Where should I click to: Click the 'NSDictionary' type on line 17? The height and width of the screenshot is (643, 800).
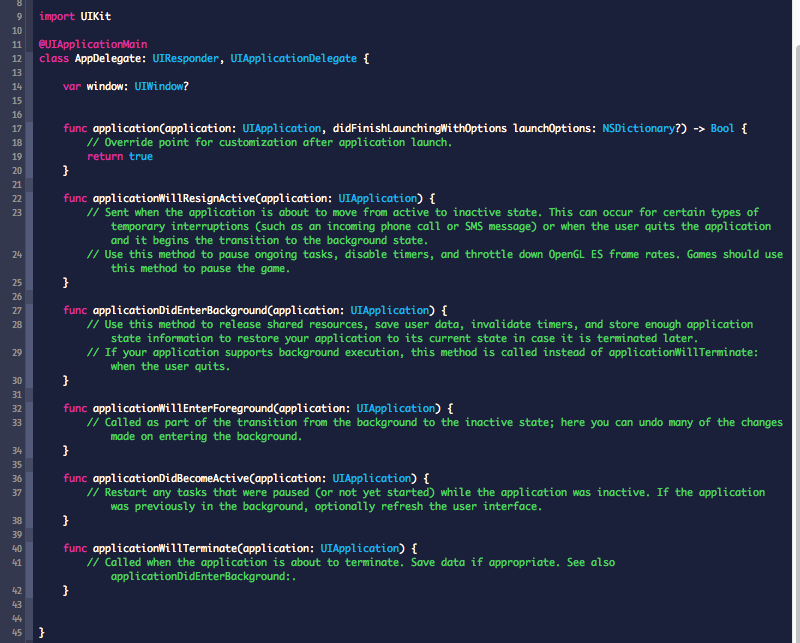pyautogui.click(x=639, y=128)
